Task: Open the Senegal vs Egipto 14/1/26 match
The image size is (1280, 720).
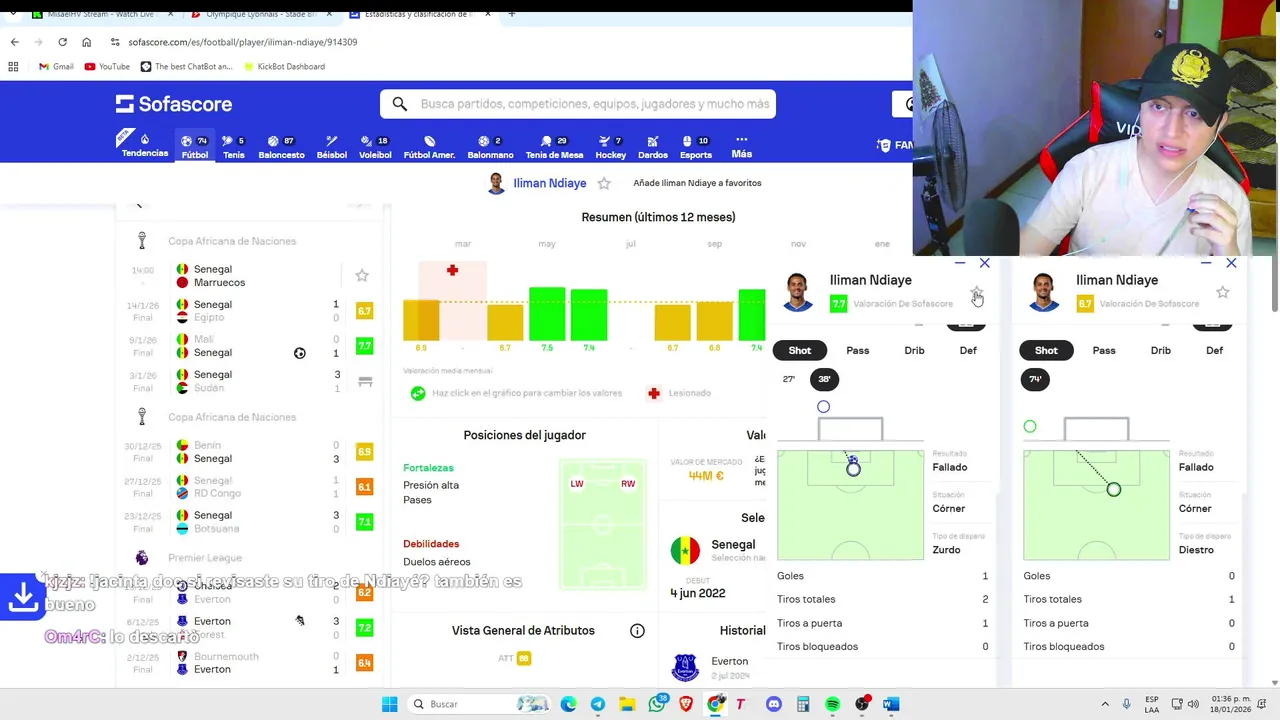Action: click(x=248, y=311)
